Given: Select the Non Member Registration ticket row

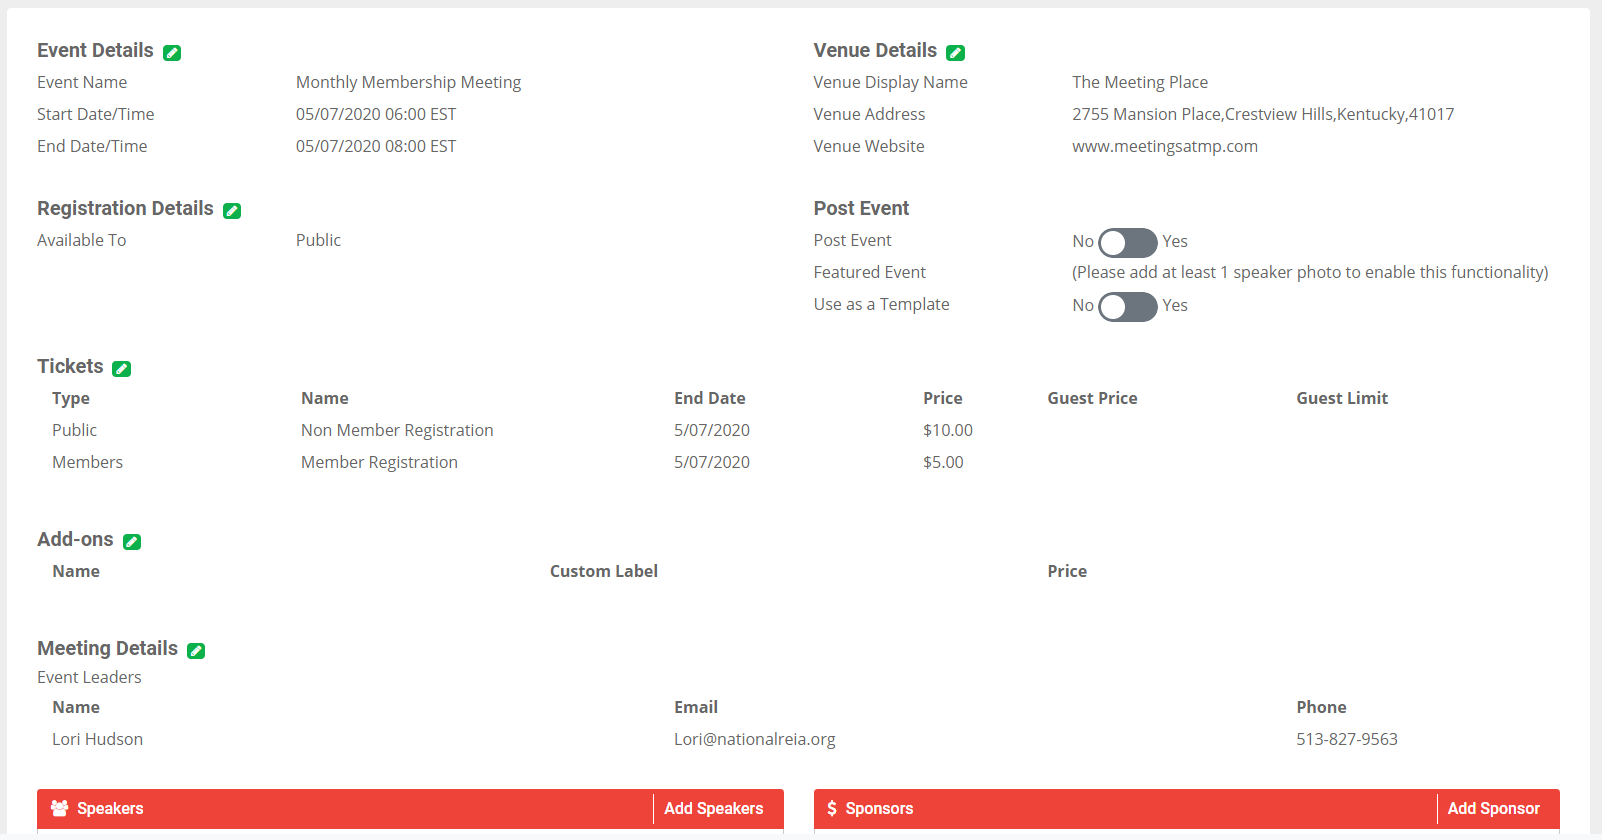Looking at the screenshot, I should pos(397,430).
